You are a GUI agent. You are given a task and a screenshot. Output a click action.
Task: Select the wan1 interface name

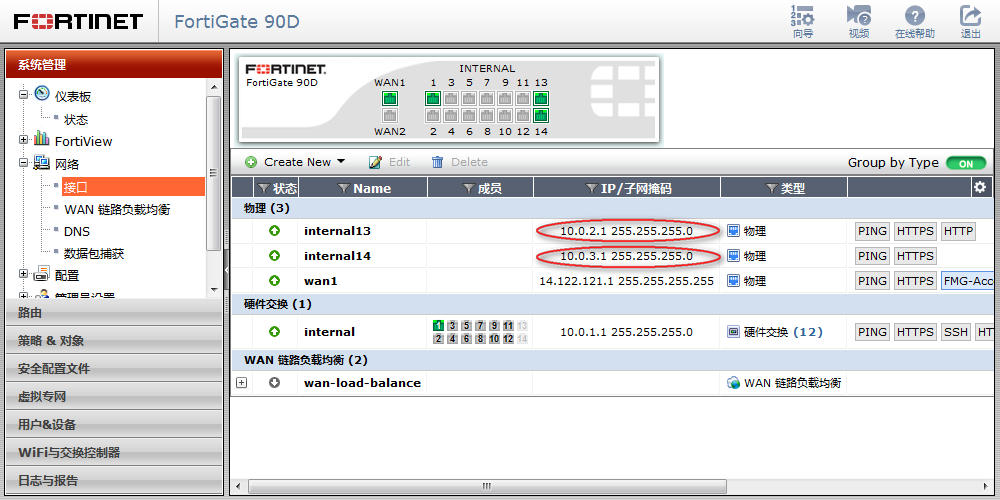coord(321,281)
